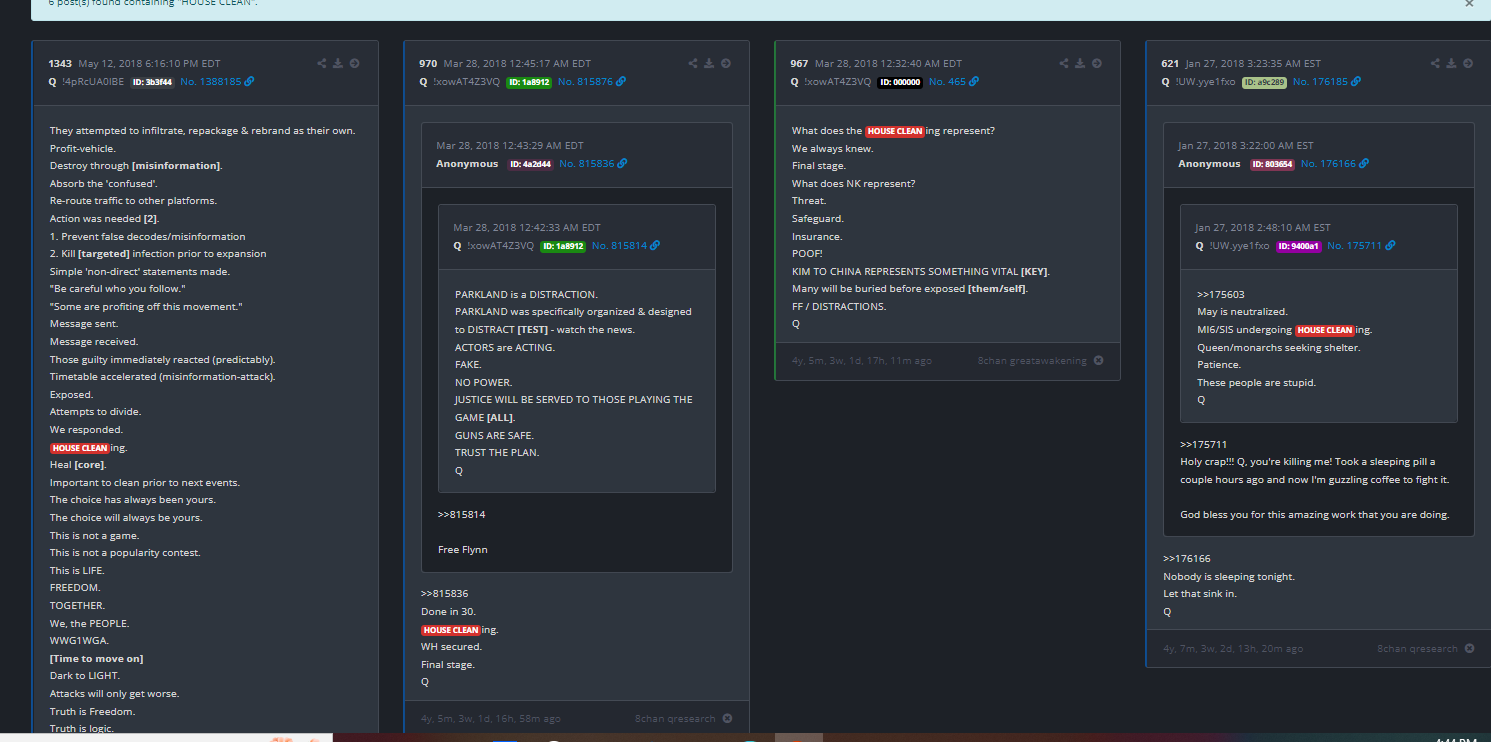Click the ID 803654 badge
Screen dimensions: 1491x742
pos(1272,163)
